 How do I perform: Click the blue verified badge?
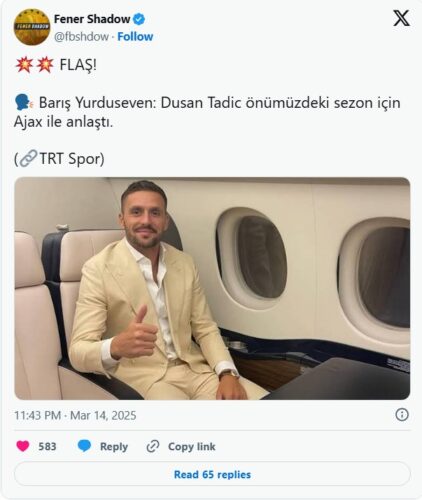[139, 19]
